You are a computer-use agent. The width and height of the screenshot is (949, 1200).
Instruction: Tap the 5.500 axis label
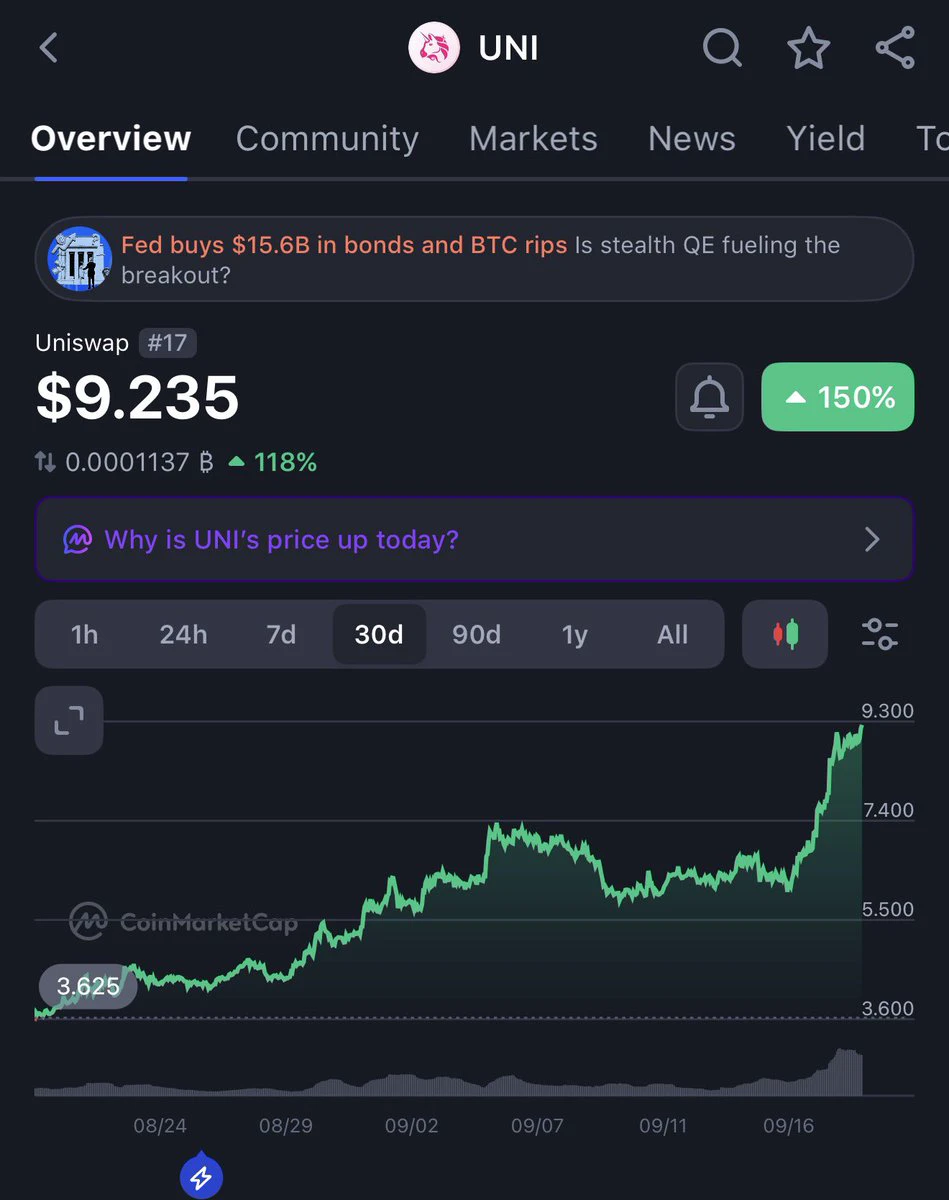pos(888,909)
